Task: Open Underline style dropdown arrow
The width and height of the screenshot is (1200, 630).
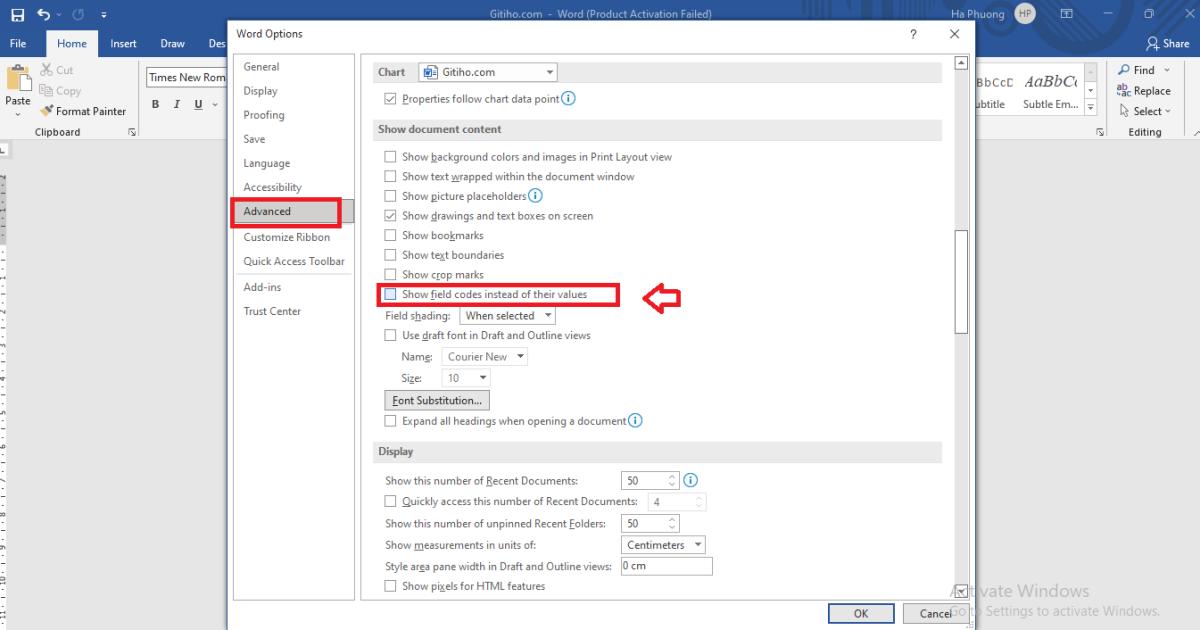Action: click(x=215, y=105)
